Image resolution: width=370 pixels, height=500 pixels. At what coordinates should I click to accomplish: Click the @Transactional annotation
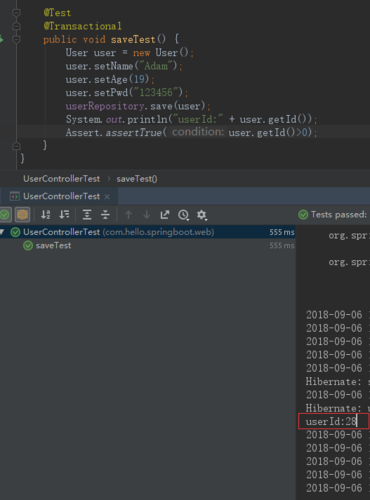[x=82, y=26]
